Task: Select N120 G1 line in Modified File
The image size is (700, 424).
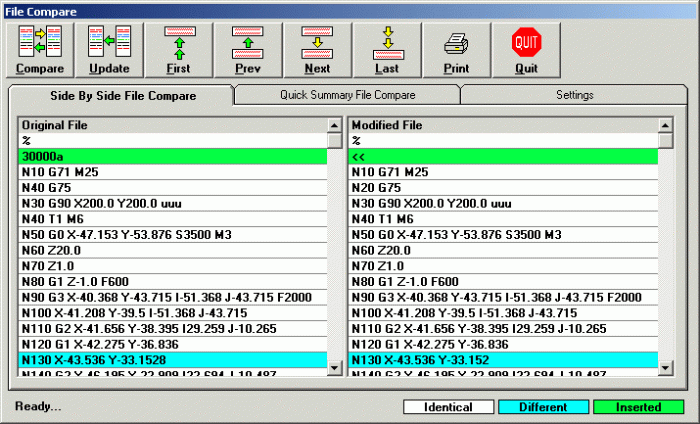Action: tap(503, 344)
